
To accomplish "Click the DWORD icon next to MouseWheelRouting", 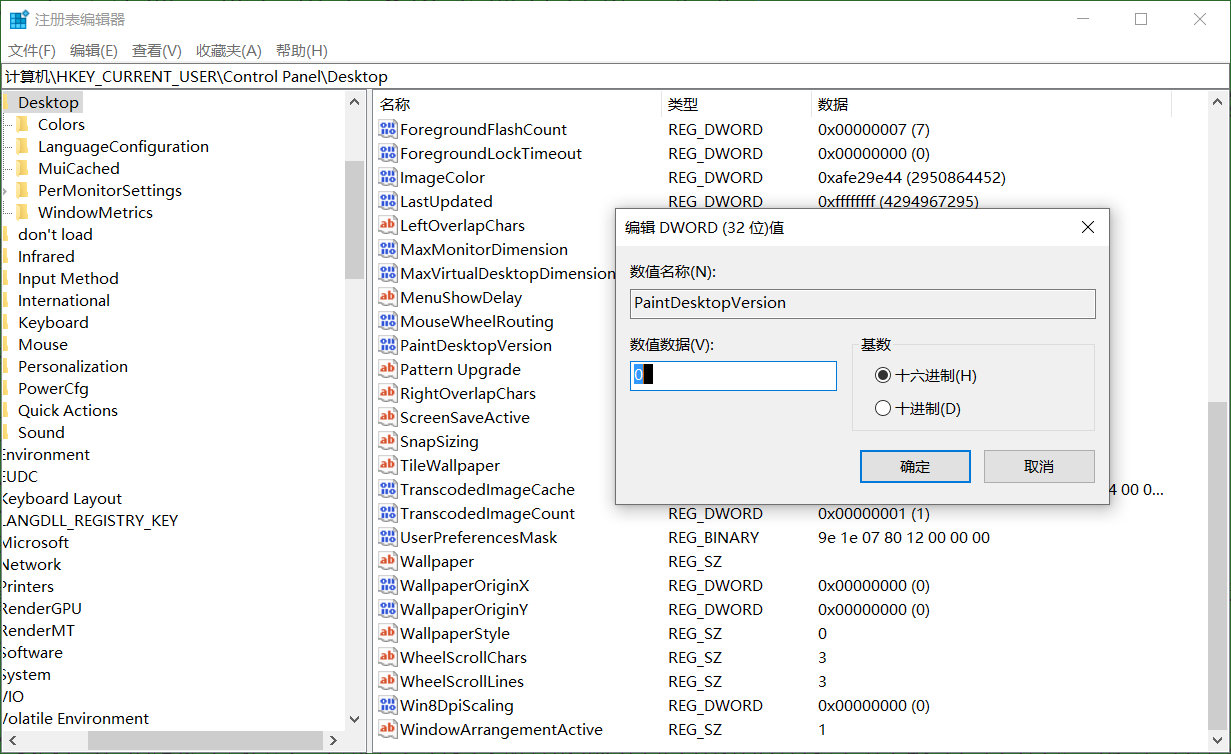I will 389,321.
